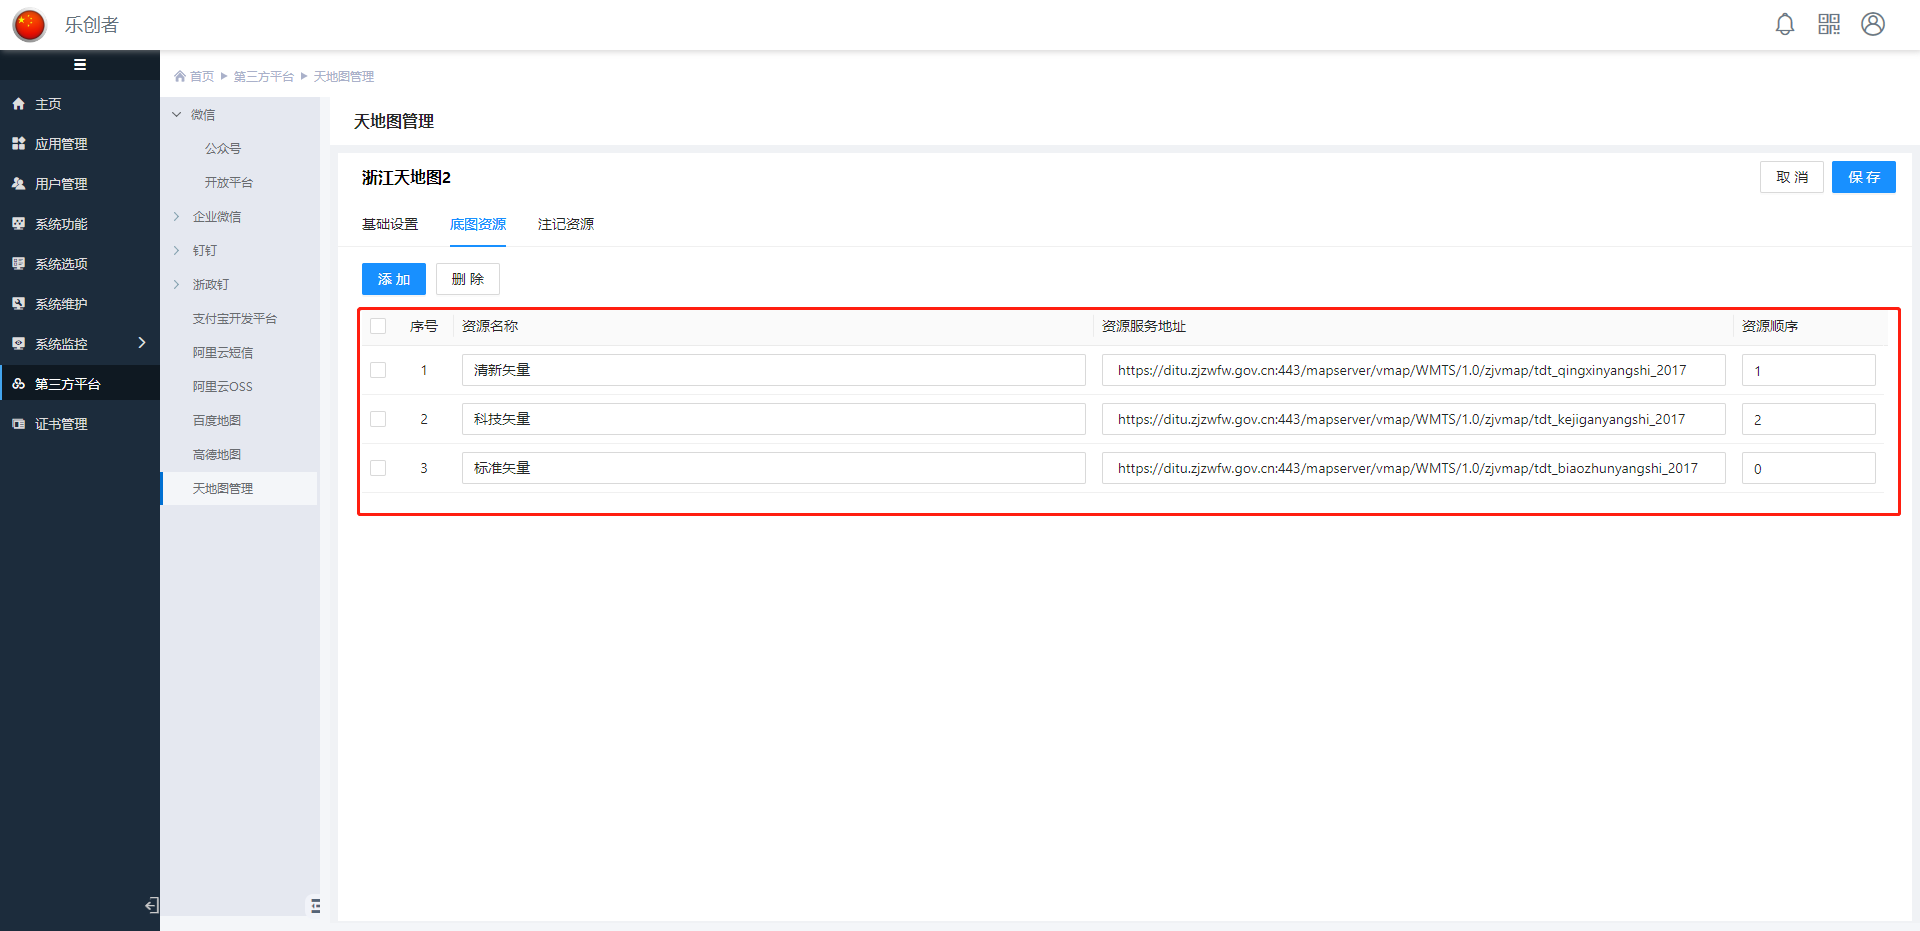This screenshot has height=931, width=1920.
Task: Select the checkbox for 标准矢量 row
Action: 378,468
